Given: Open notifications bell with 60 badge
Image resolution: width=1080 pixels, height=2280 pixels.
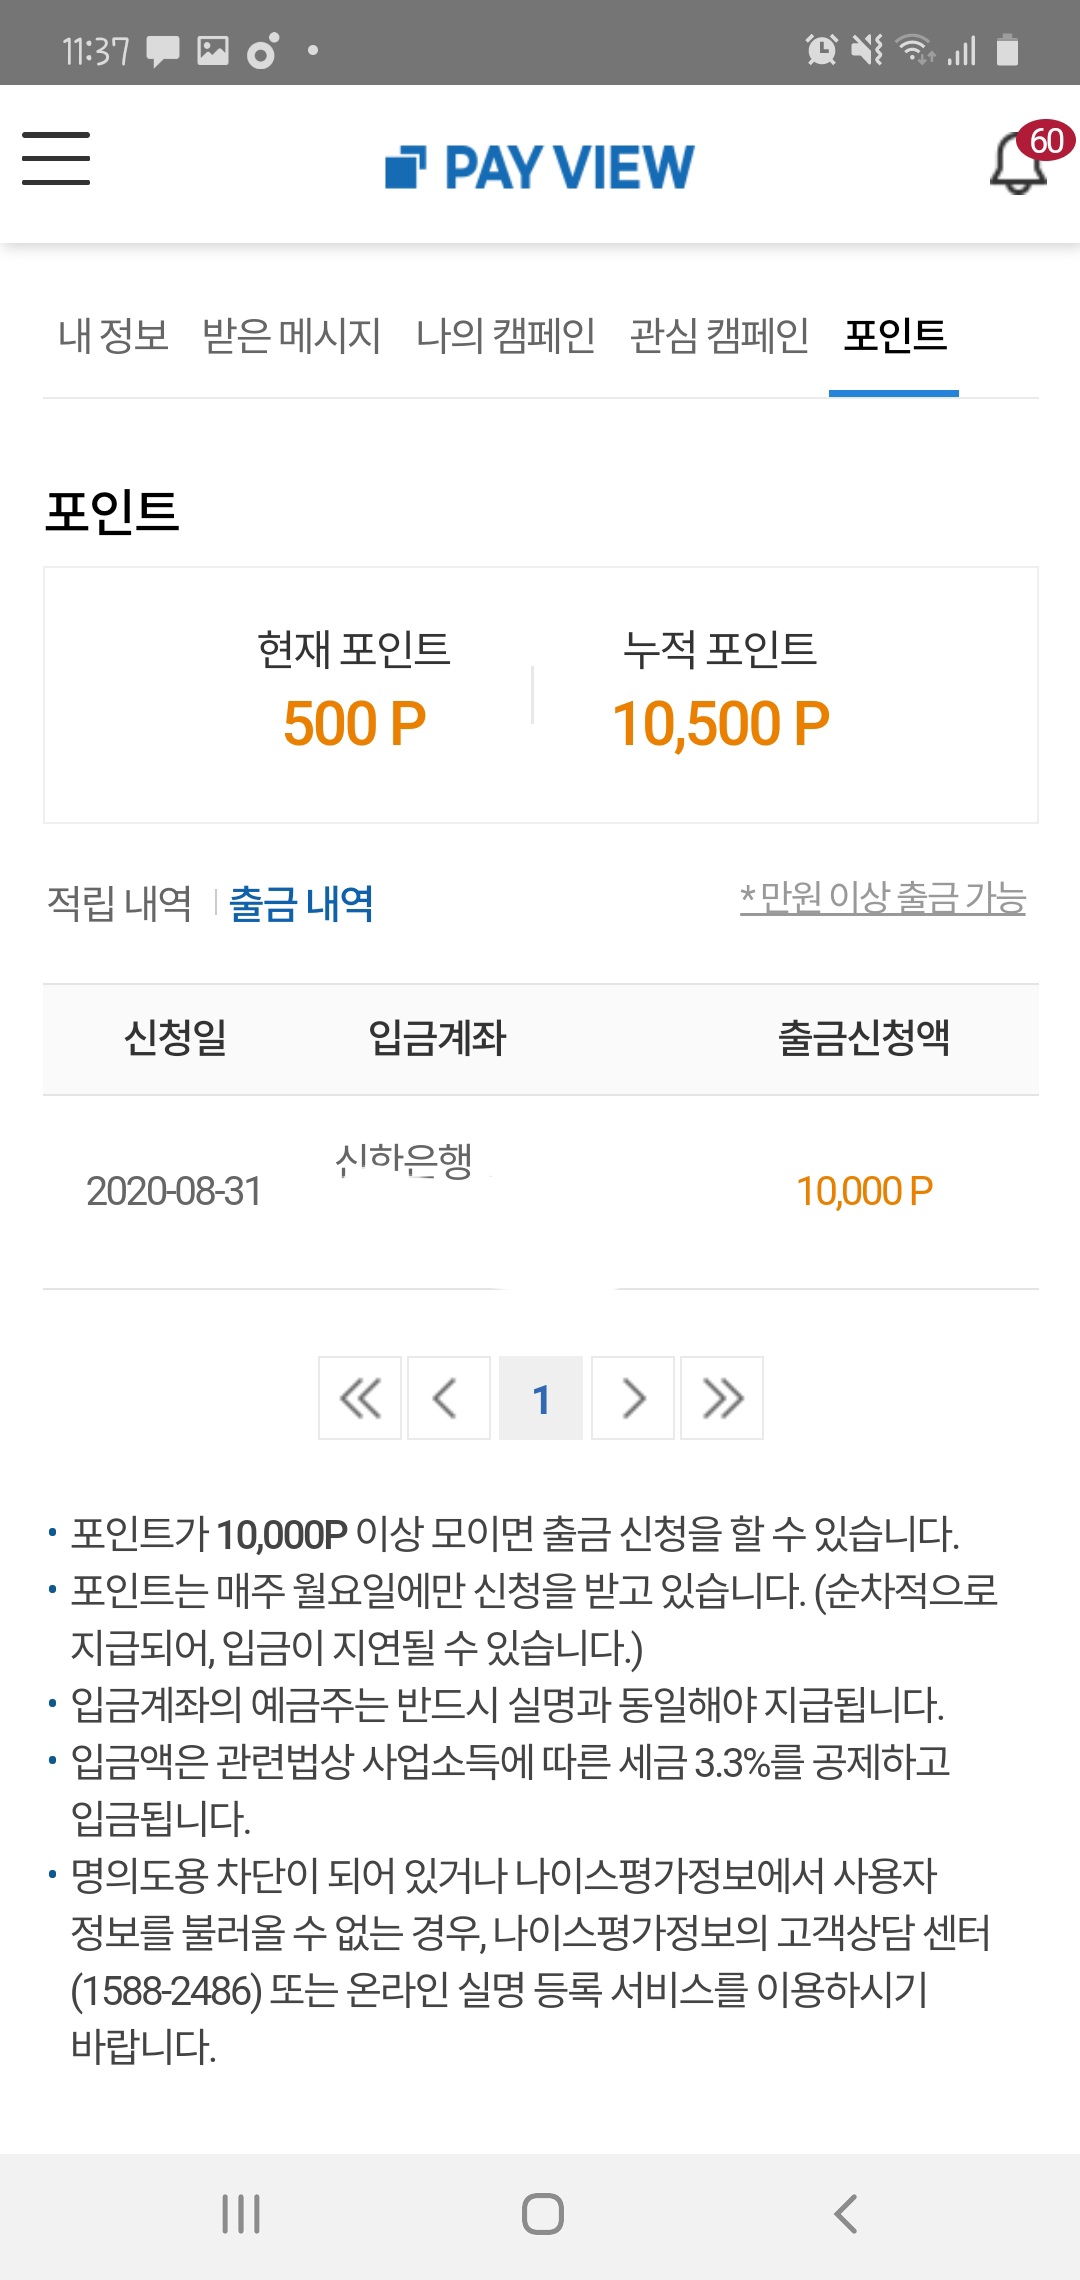Looking at the screenshot, I should [1020, 162].
